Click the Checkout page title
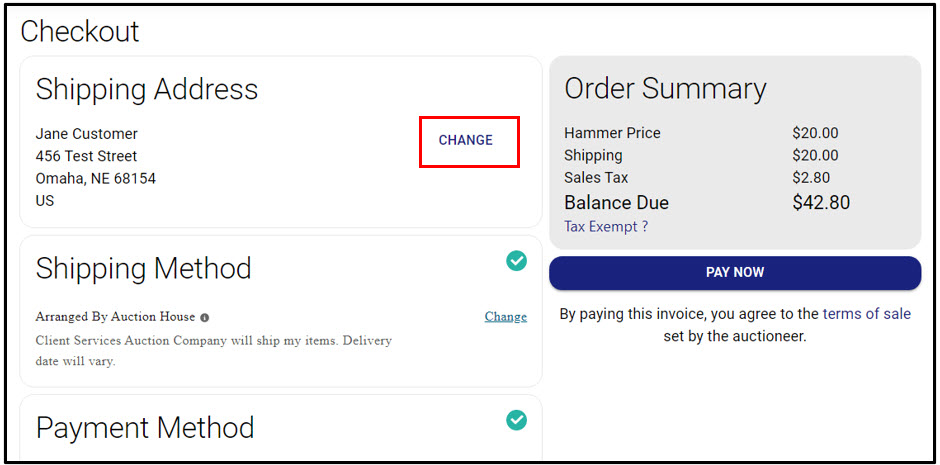Image resolution: width=940 pixels, height=465 pixels. (80, 31)
